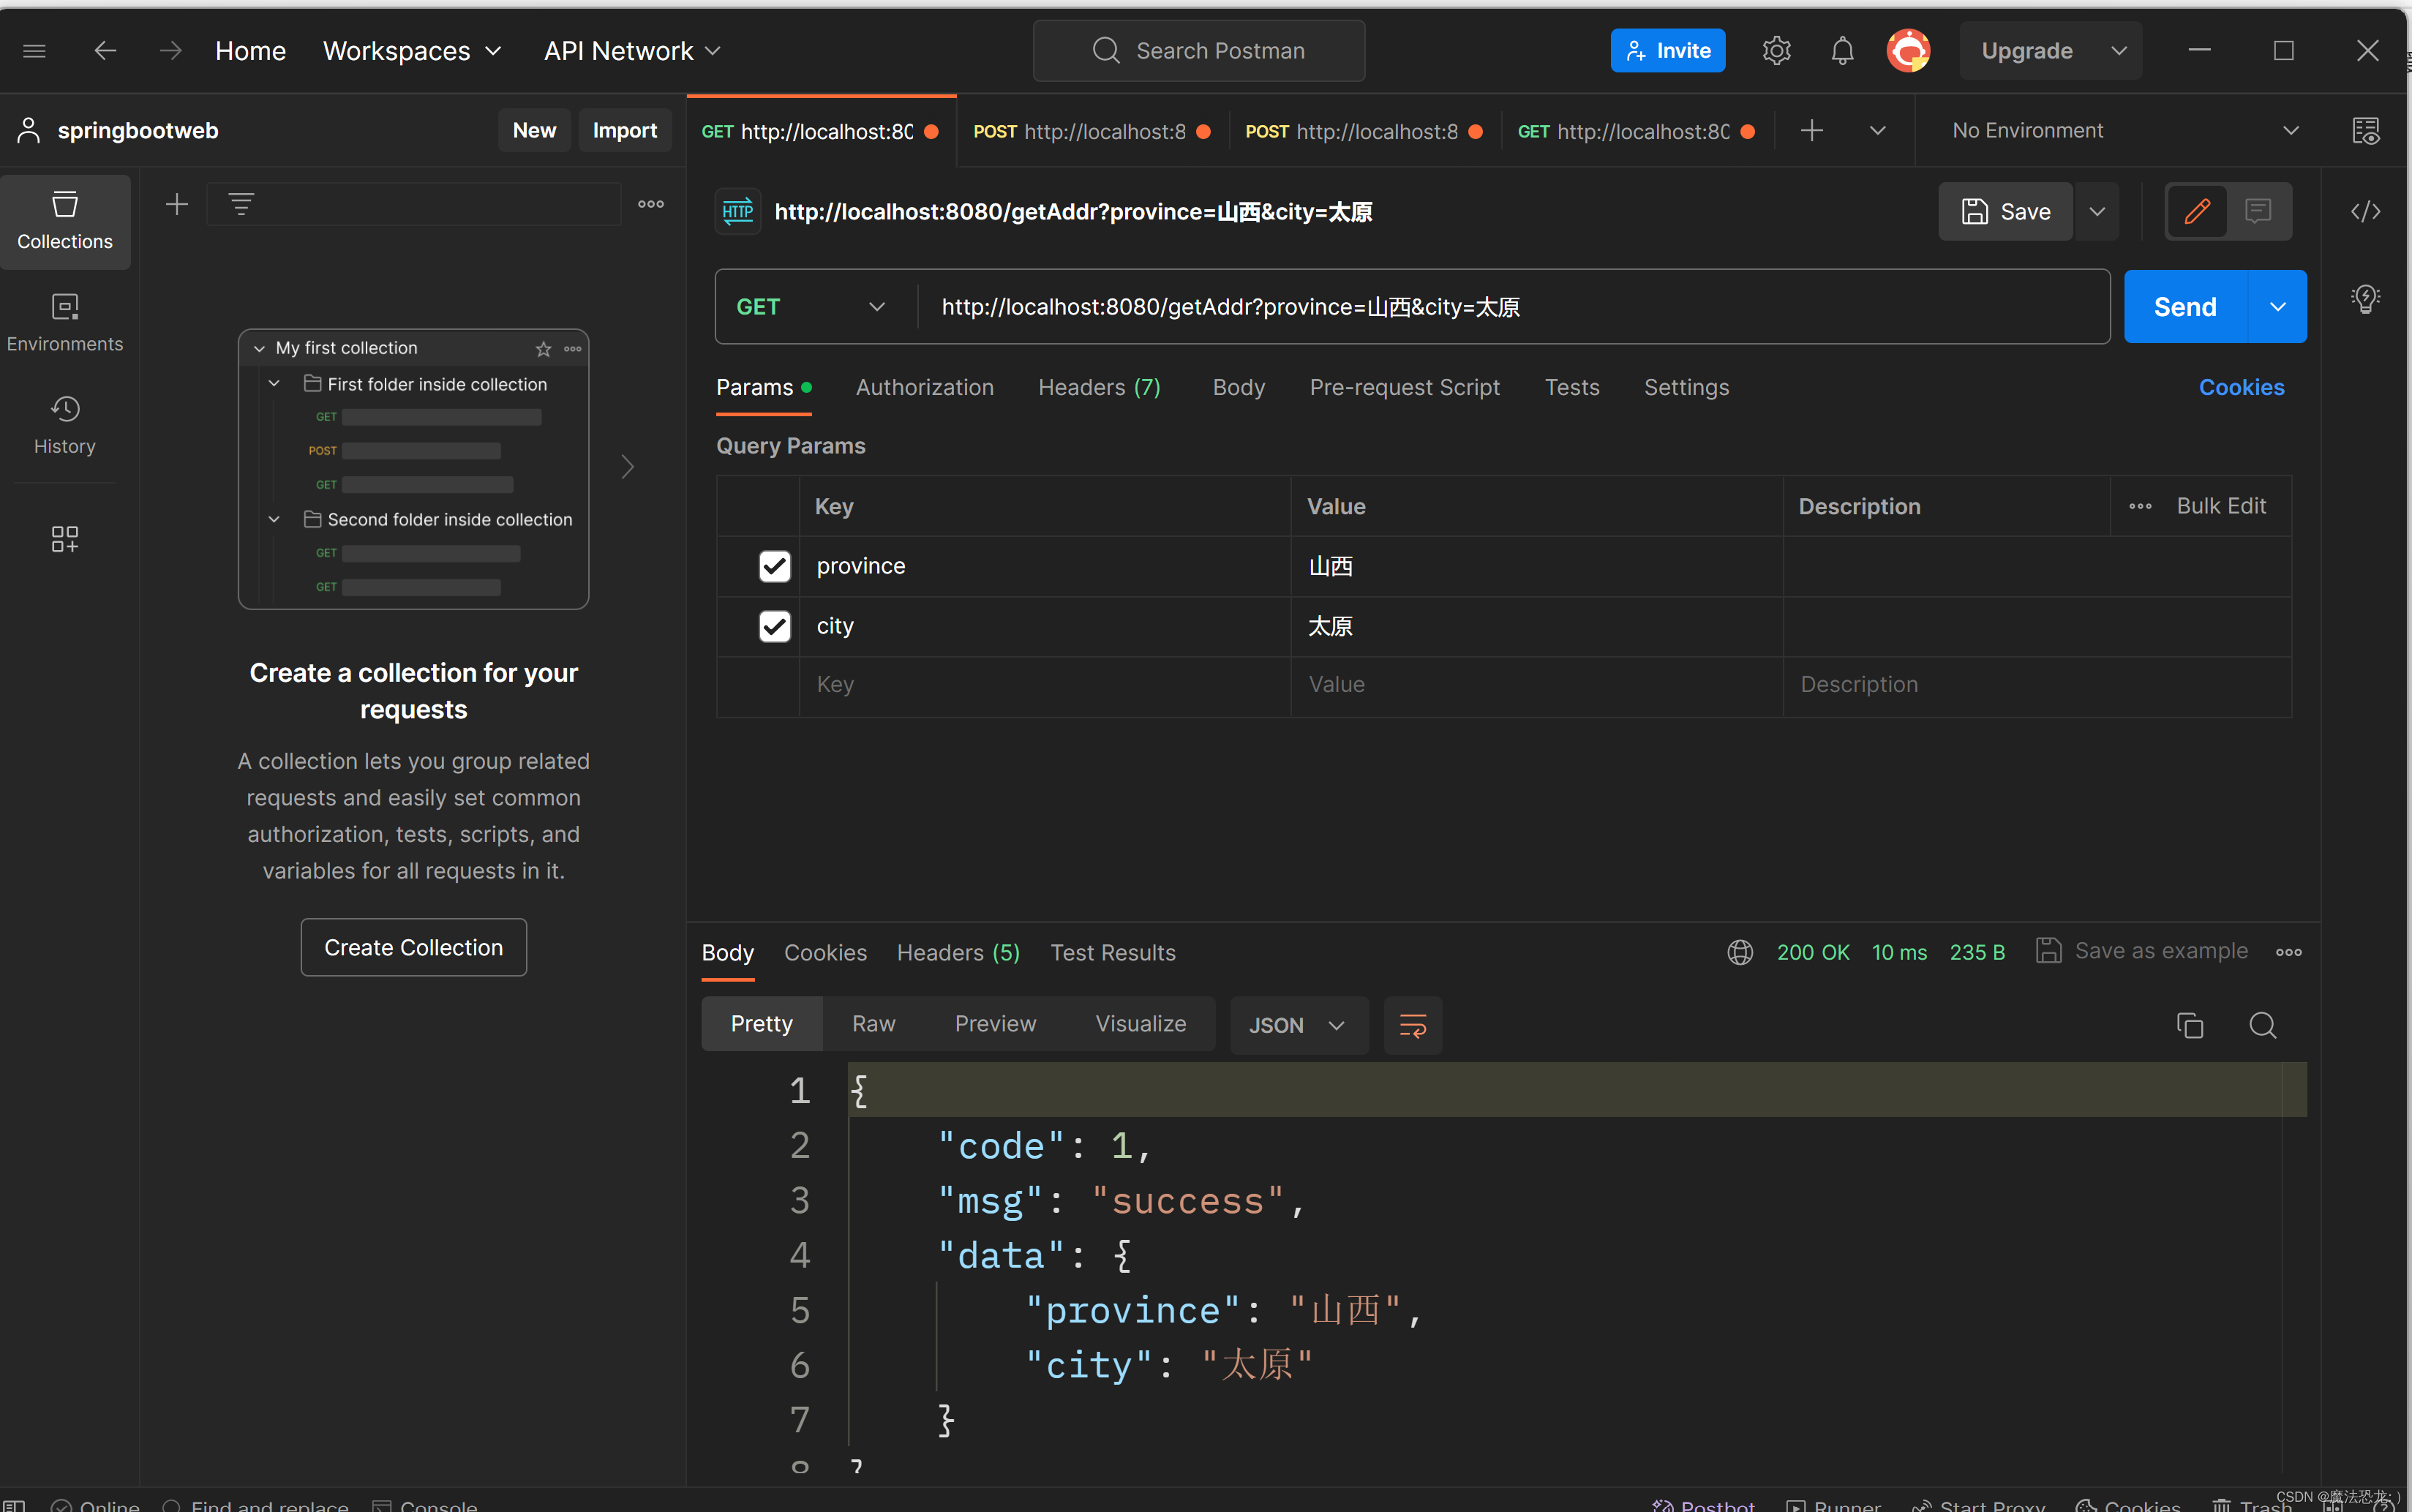The width and height of the screenshot is (2412, 1512).
Task: Open the JSON format dropdown
Action: [x=1297, y=1025]
